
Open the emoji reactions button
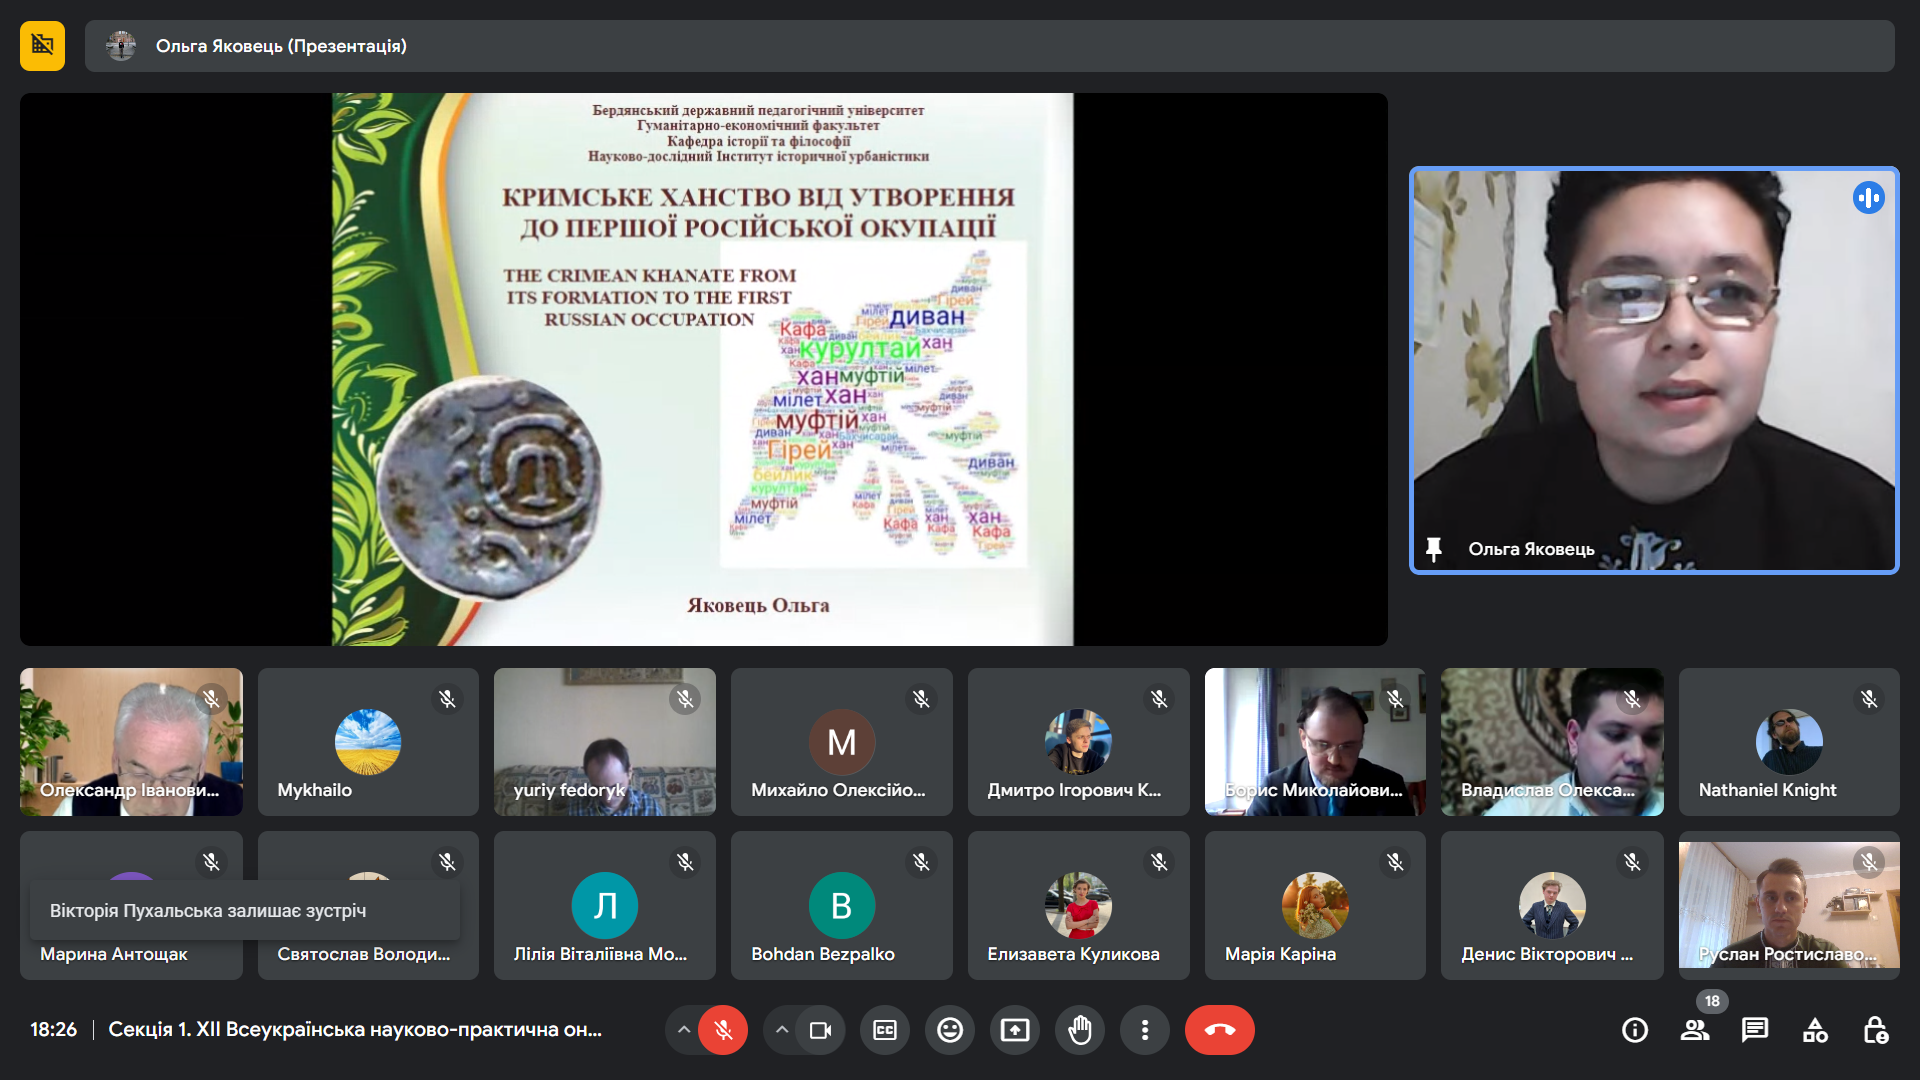pyautogui.click(x=949, y=1030)
